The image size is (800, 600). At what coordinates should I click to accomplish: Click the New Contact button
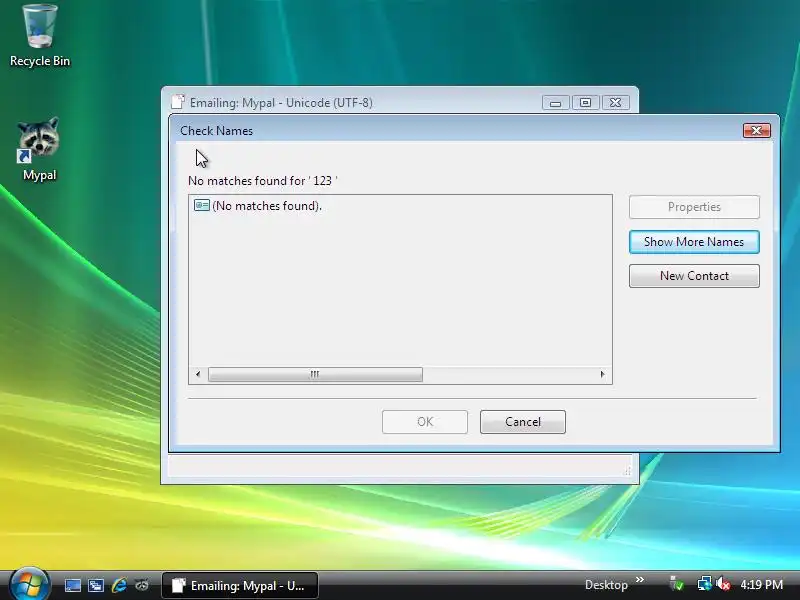(x=694, y=276)
